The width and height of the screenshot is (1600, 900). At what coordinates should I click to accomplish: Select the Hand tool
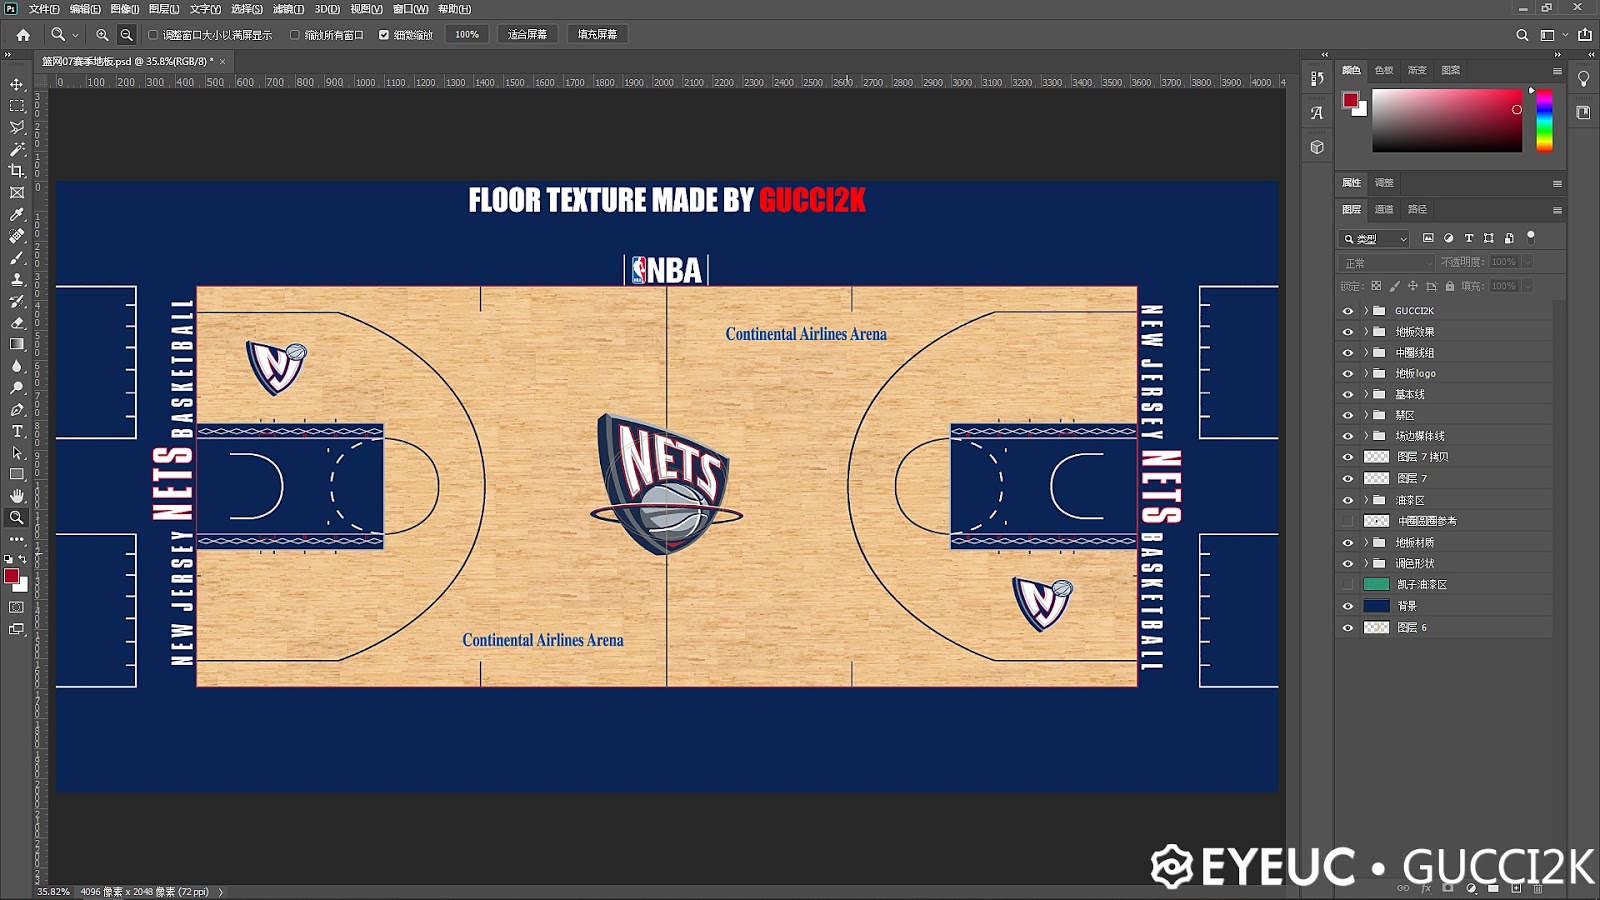click(17, 496)
